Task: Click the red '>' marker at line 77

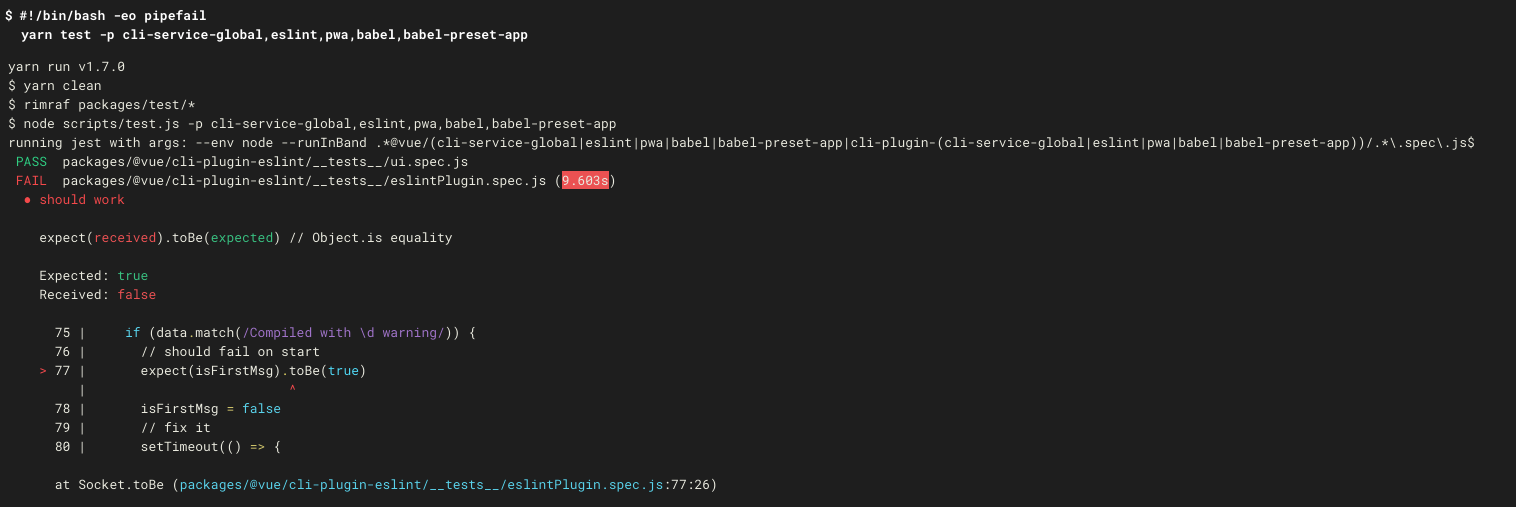Action: point(43,371)
